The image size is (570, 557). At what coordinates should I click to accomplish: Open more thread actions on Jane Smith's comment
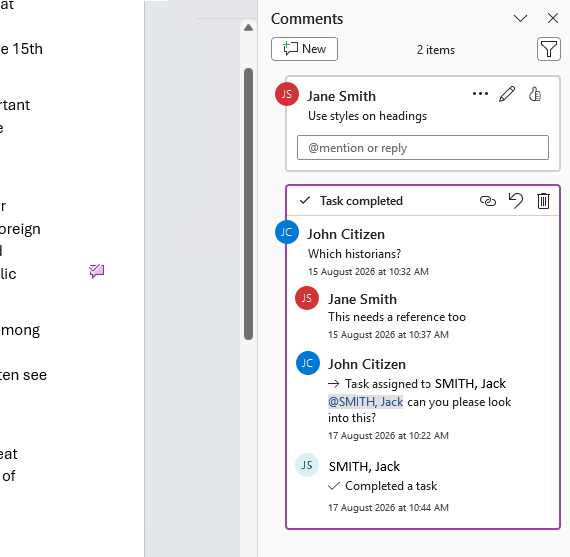(480, 94)
